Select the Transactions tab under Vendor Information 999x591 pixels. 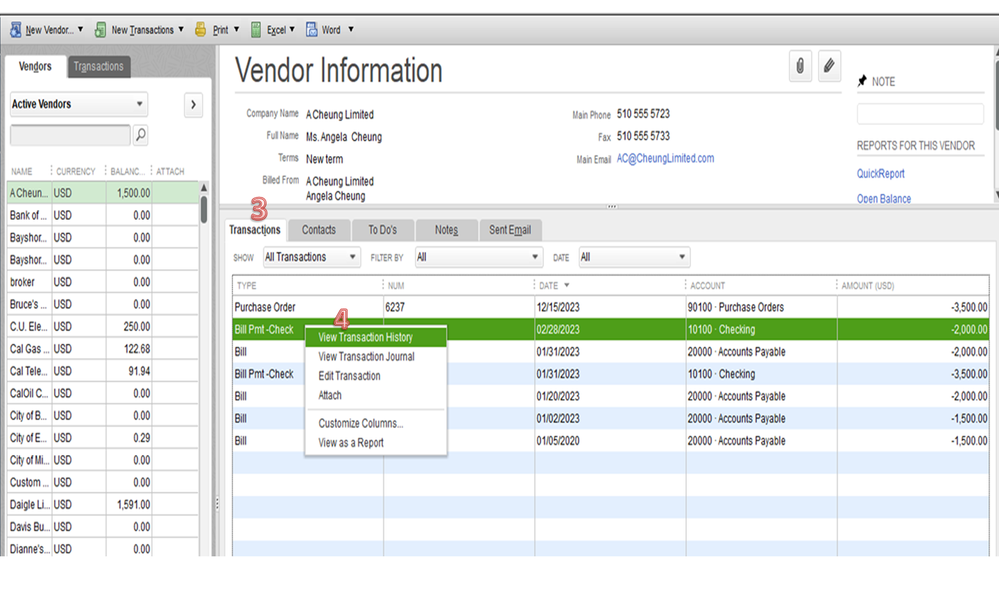point(255,230)
